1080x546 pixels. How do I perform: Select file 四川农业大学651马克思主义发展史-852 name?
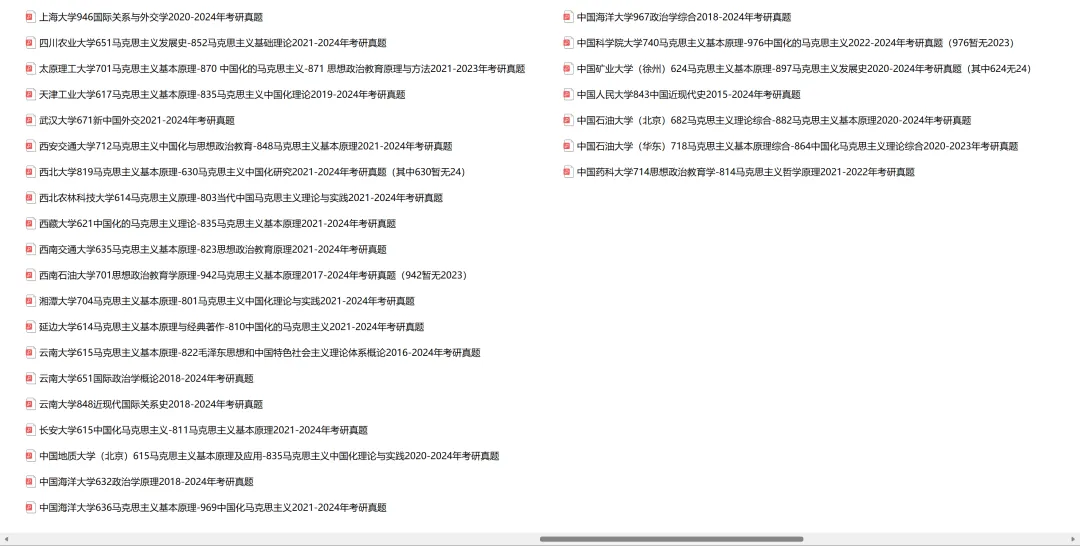(x=213, y=43)
